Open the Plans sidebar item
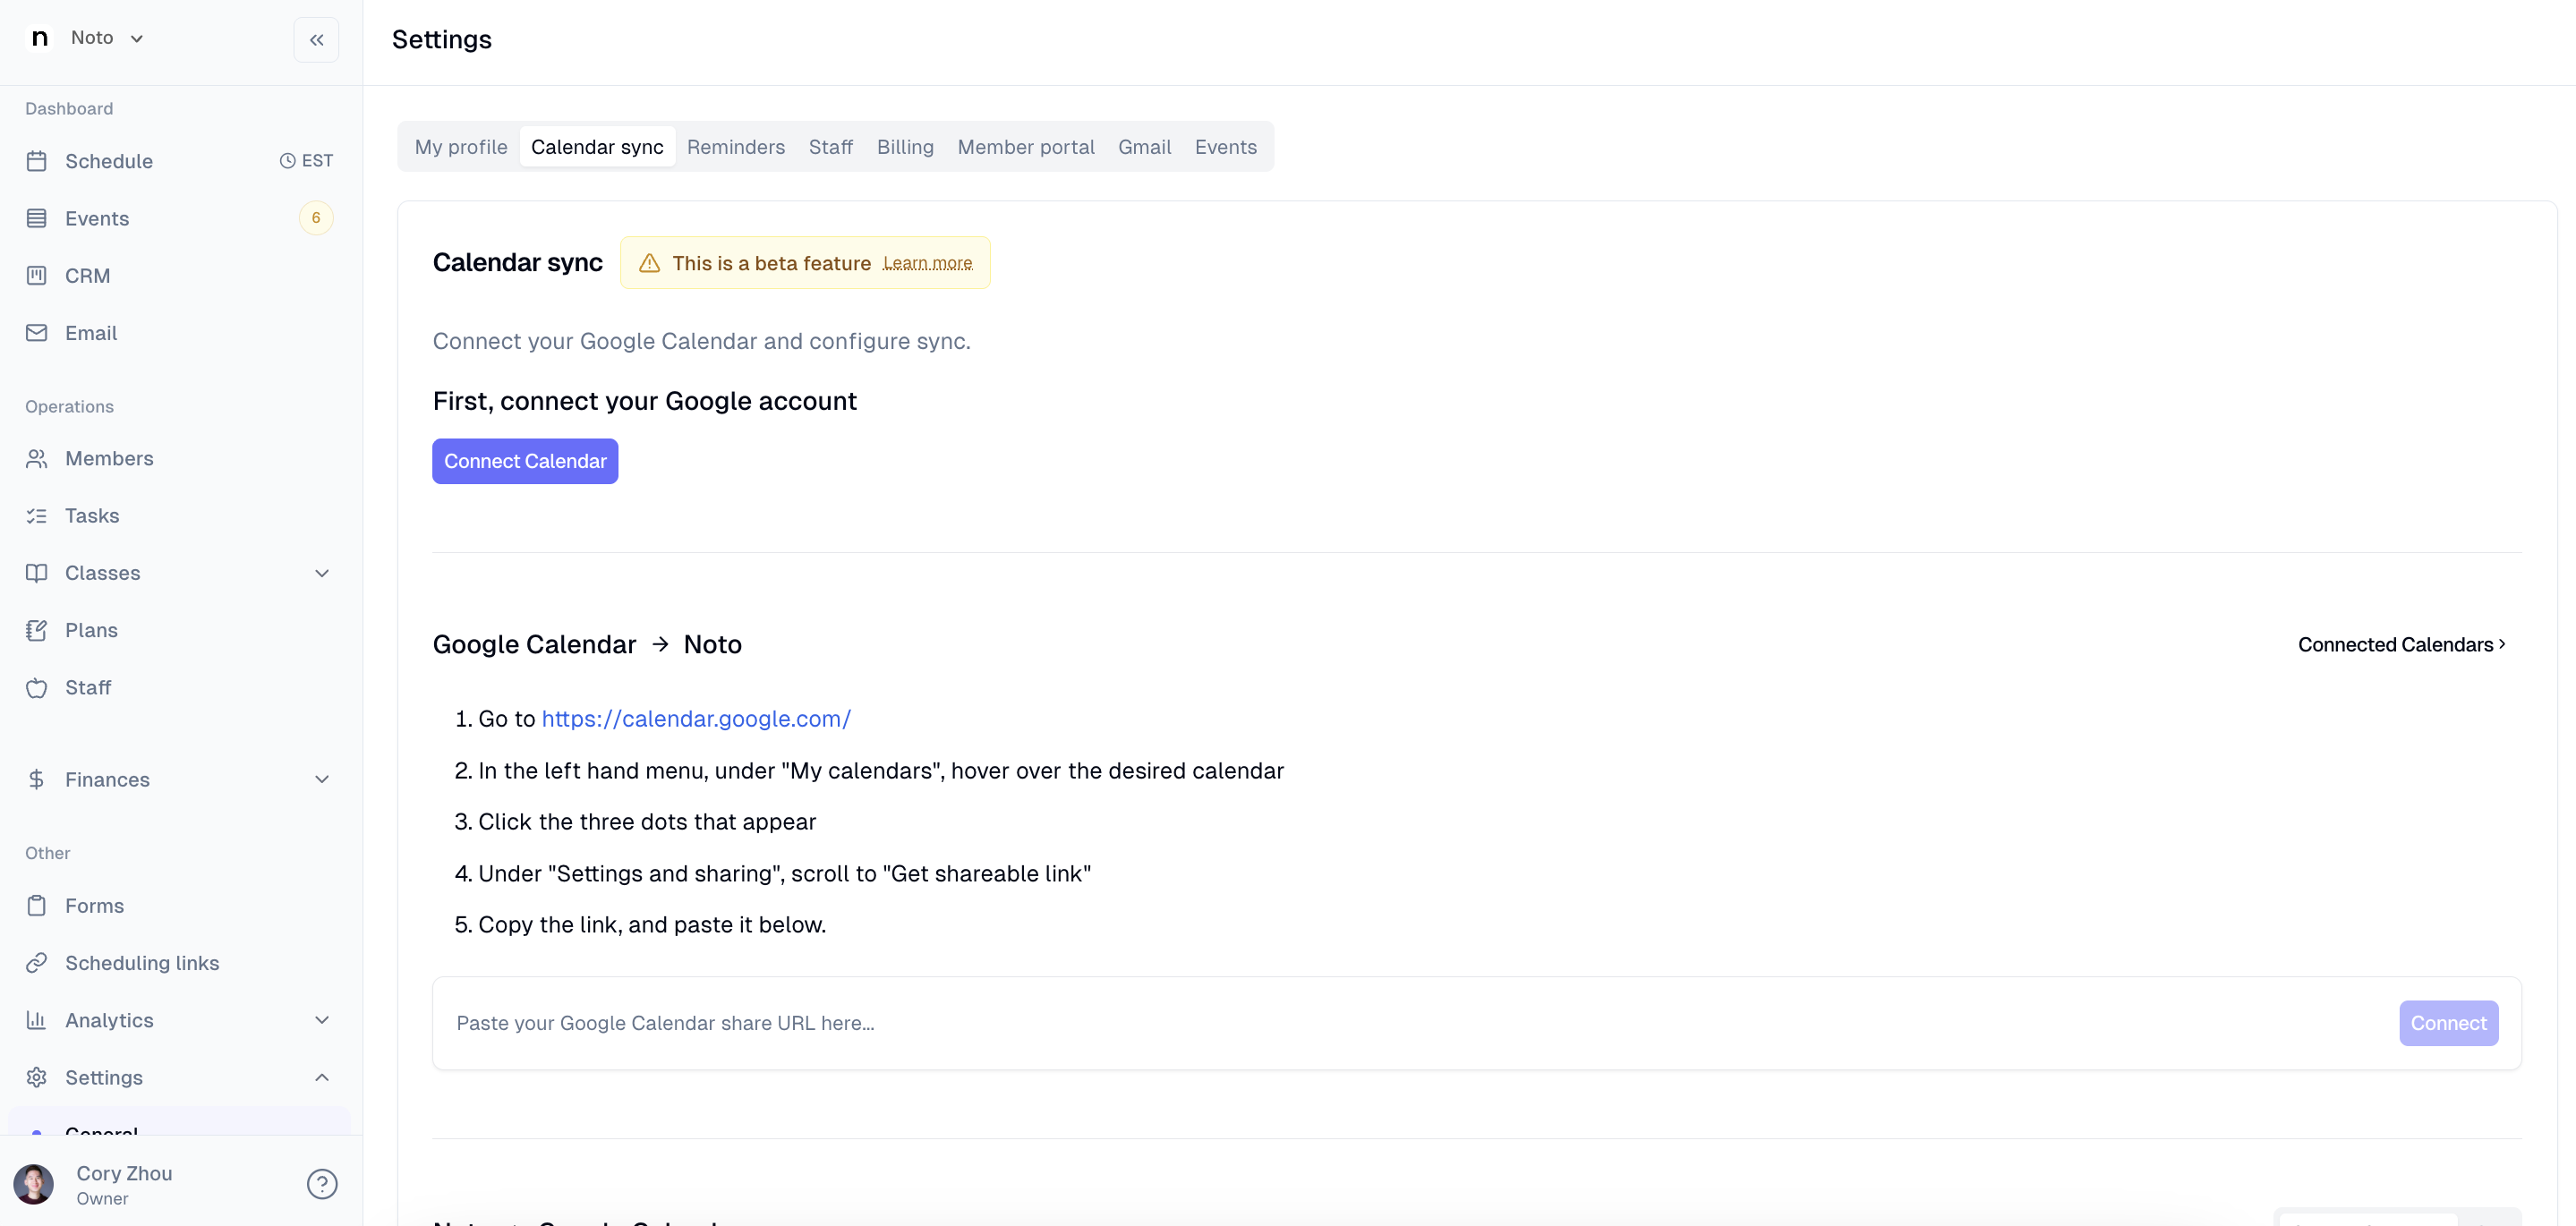 pyautogui.click(x=91, y=630)
